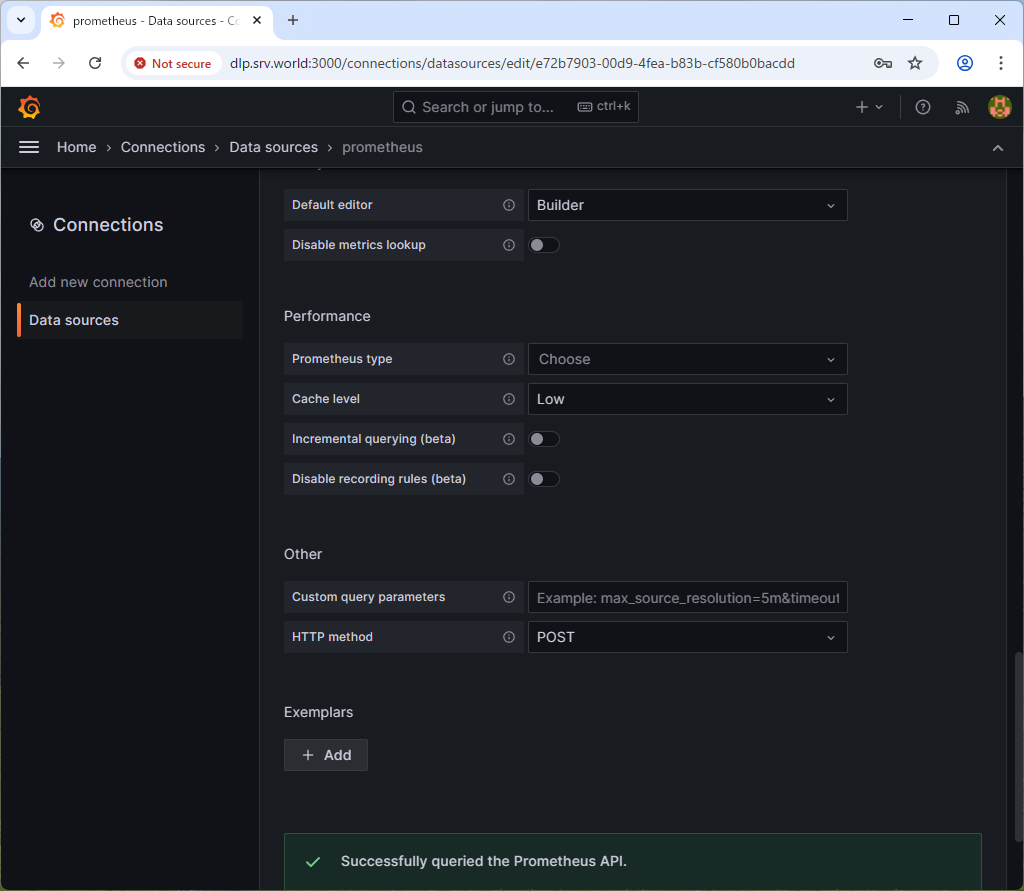Go to Connections breadcrumb
Screen dimensions: 1024x891
click(x=163, y=148)
